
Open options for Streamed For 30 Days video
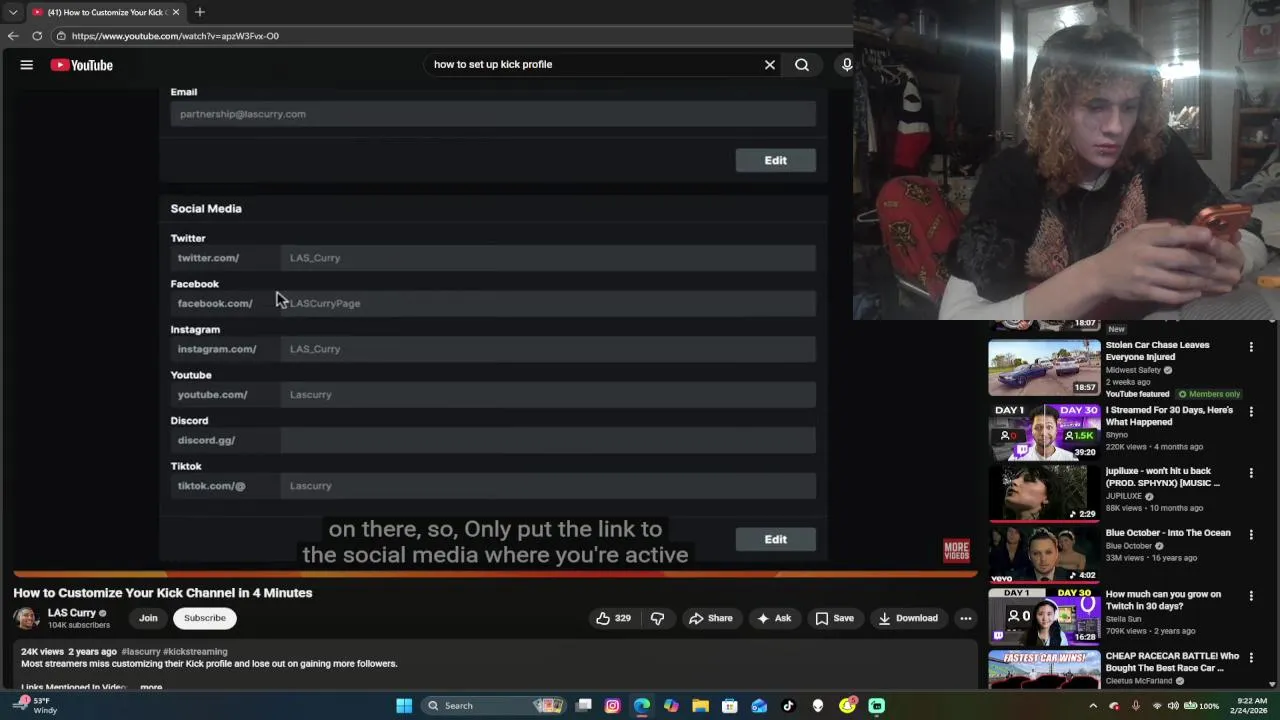click(x=1251, y=412)
